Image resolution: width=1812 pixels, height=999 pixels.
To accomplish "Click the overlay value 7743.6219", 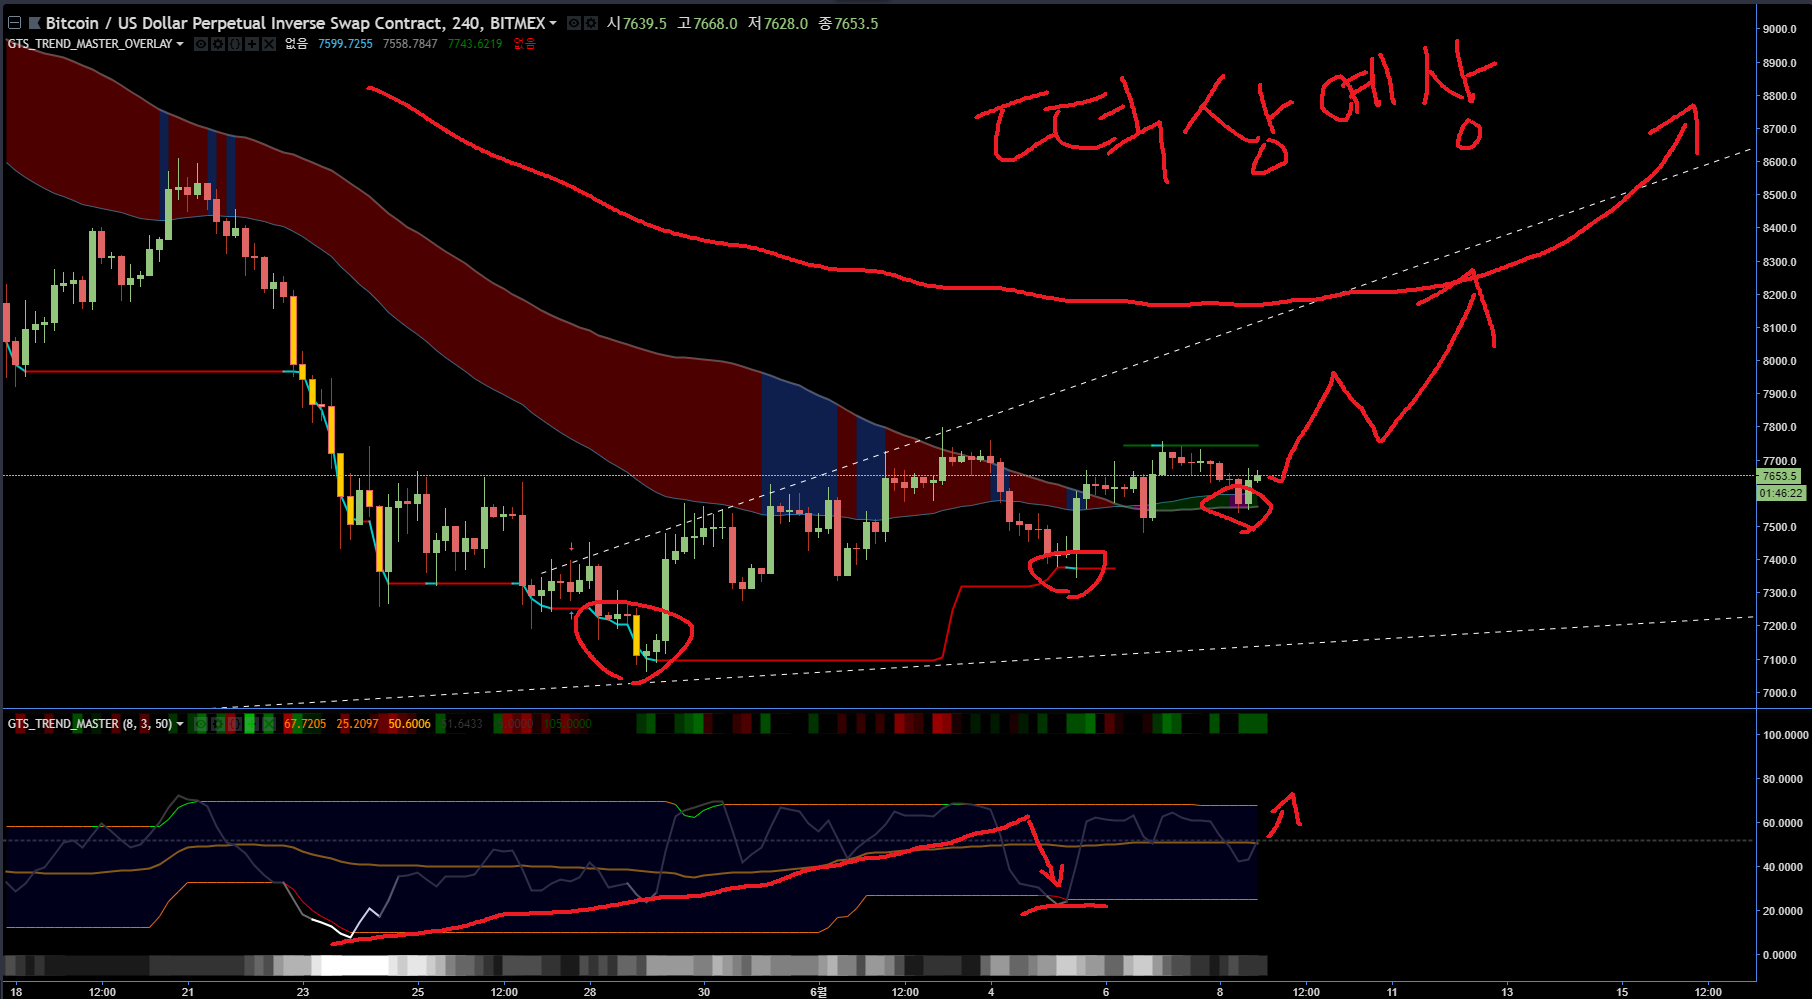I will point(475,44).
